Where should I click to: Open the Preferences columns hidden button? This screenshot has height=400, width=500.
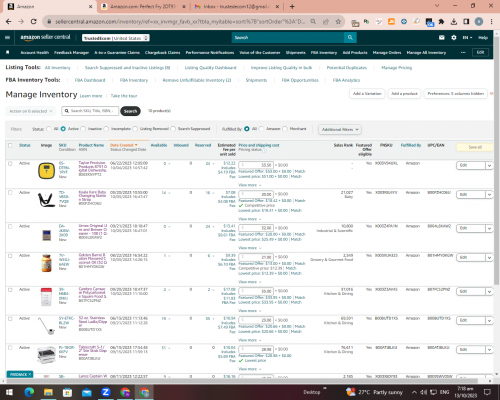(456, 94)
